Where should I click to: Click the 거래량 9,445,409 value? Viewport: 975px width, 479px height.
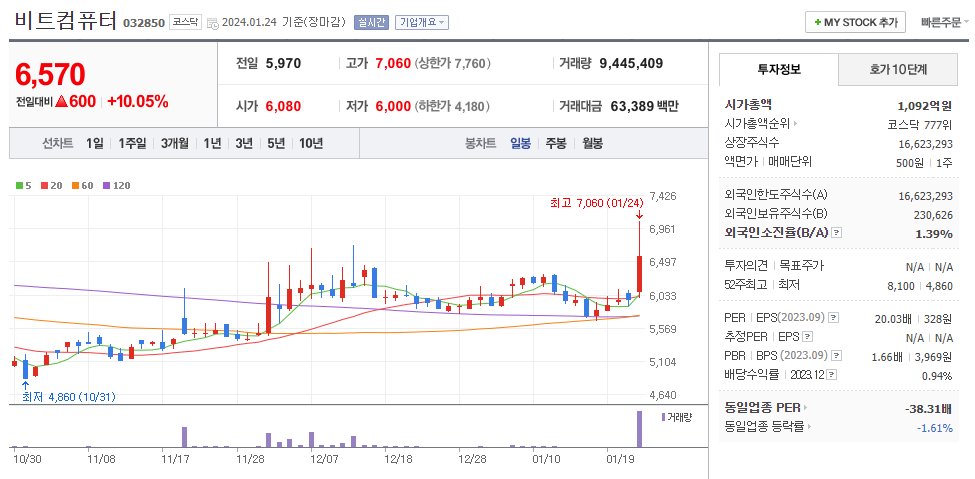point(631,63)
